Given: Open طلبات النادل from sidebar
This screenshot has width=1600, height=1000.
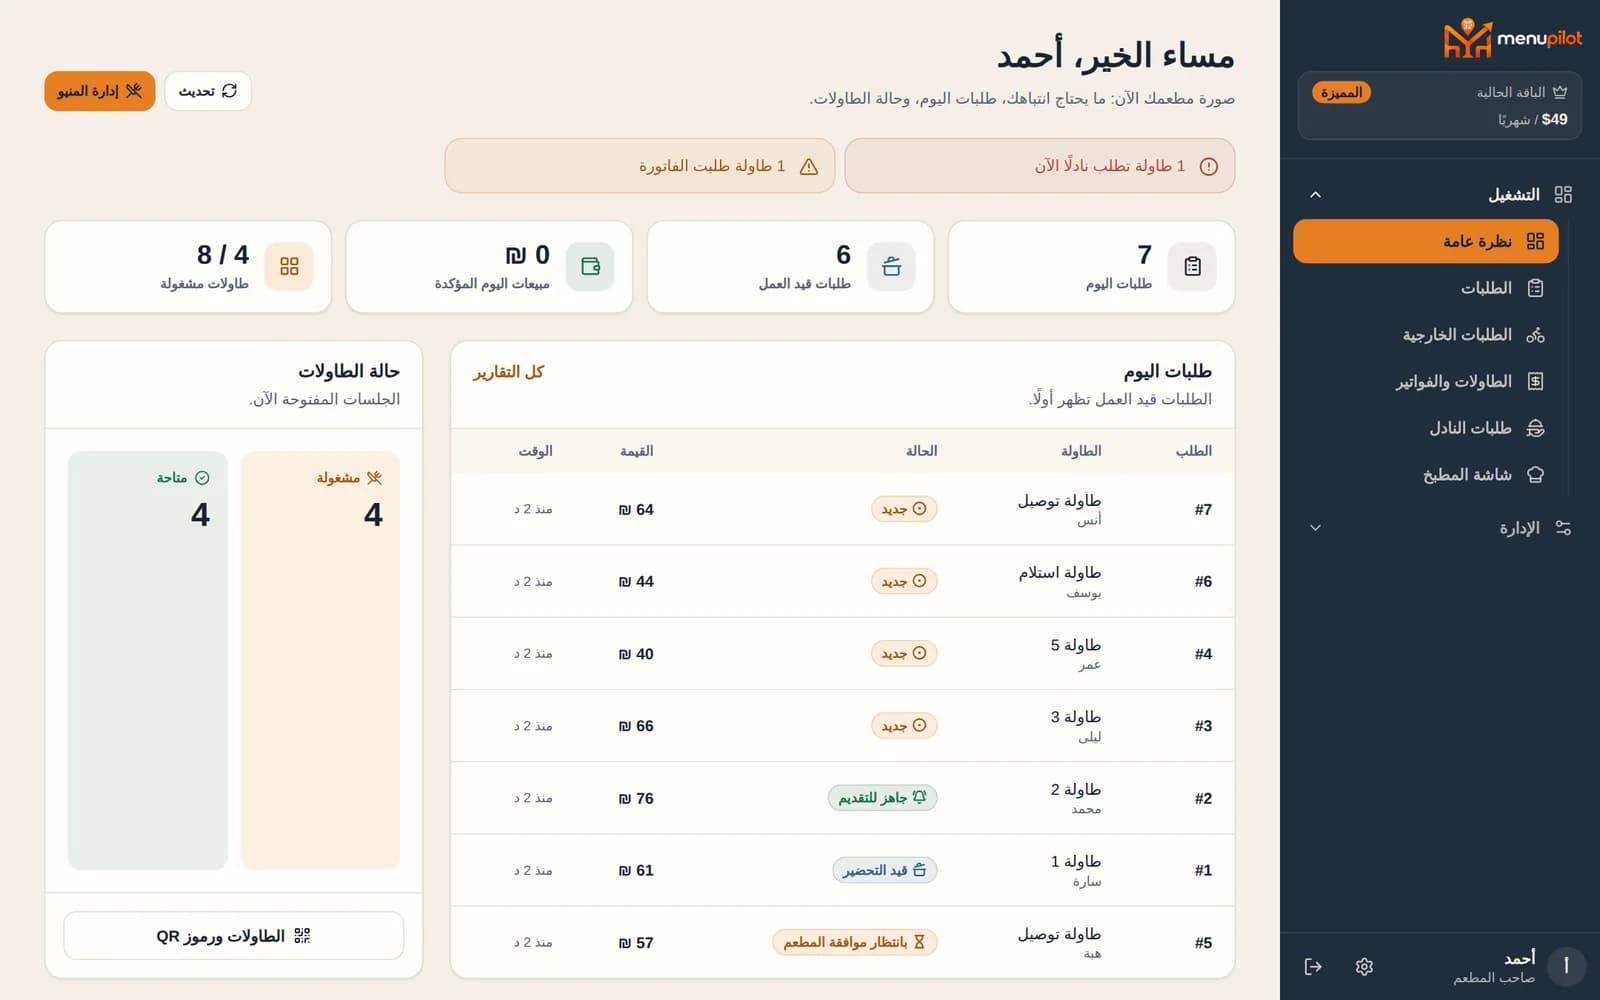Looking at the screenshot, I should [x=1425, y=428].
